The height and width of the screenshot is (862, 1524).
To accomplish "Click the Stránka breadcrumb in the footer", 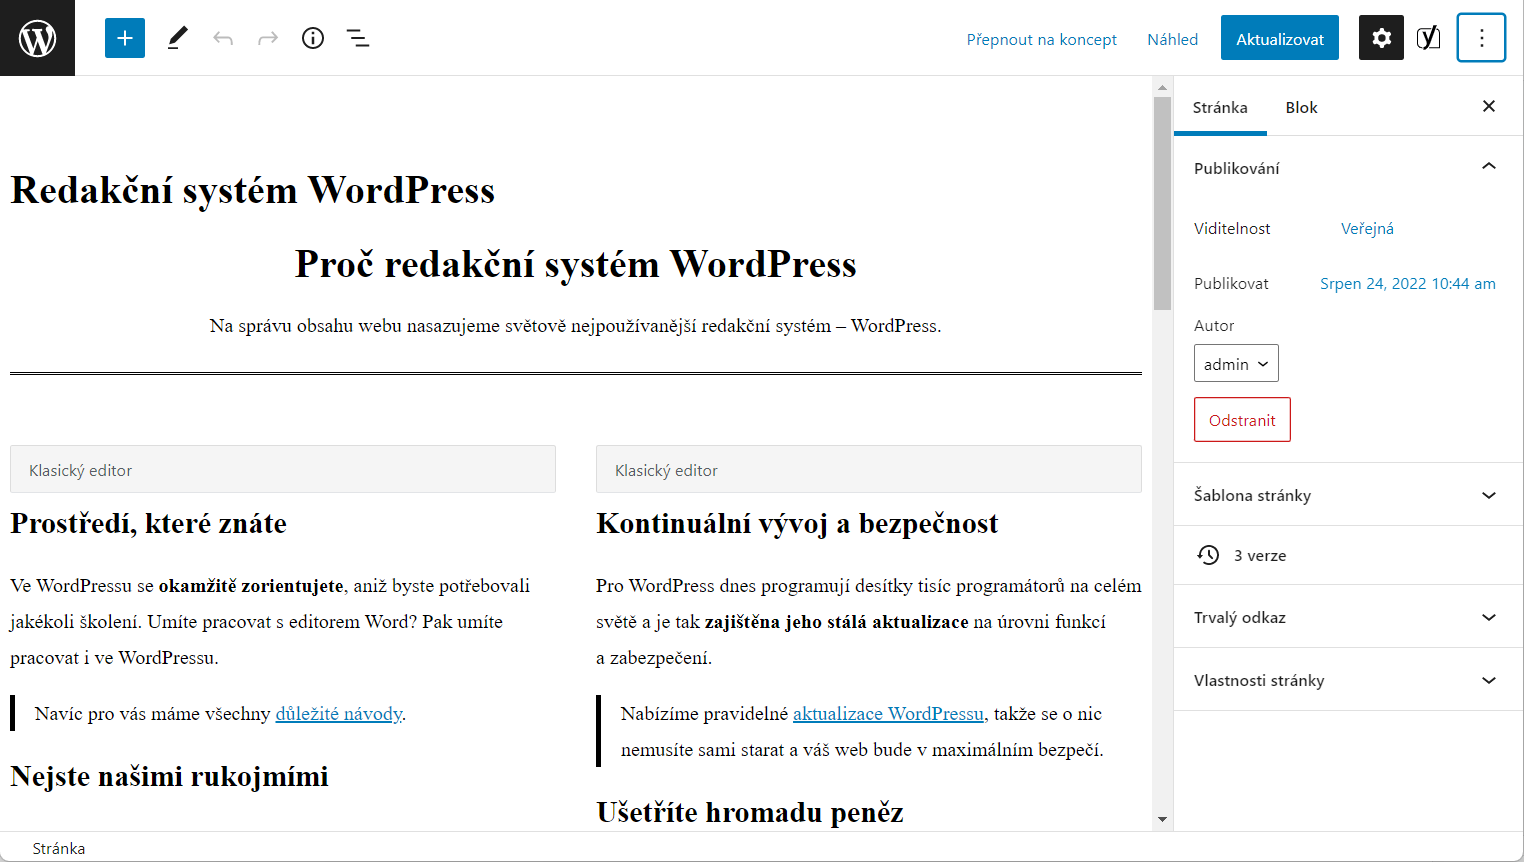I will [59, 848].
